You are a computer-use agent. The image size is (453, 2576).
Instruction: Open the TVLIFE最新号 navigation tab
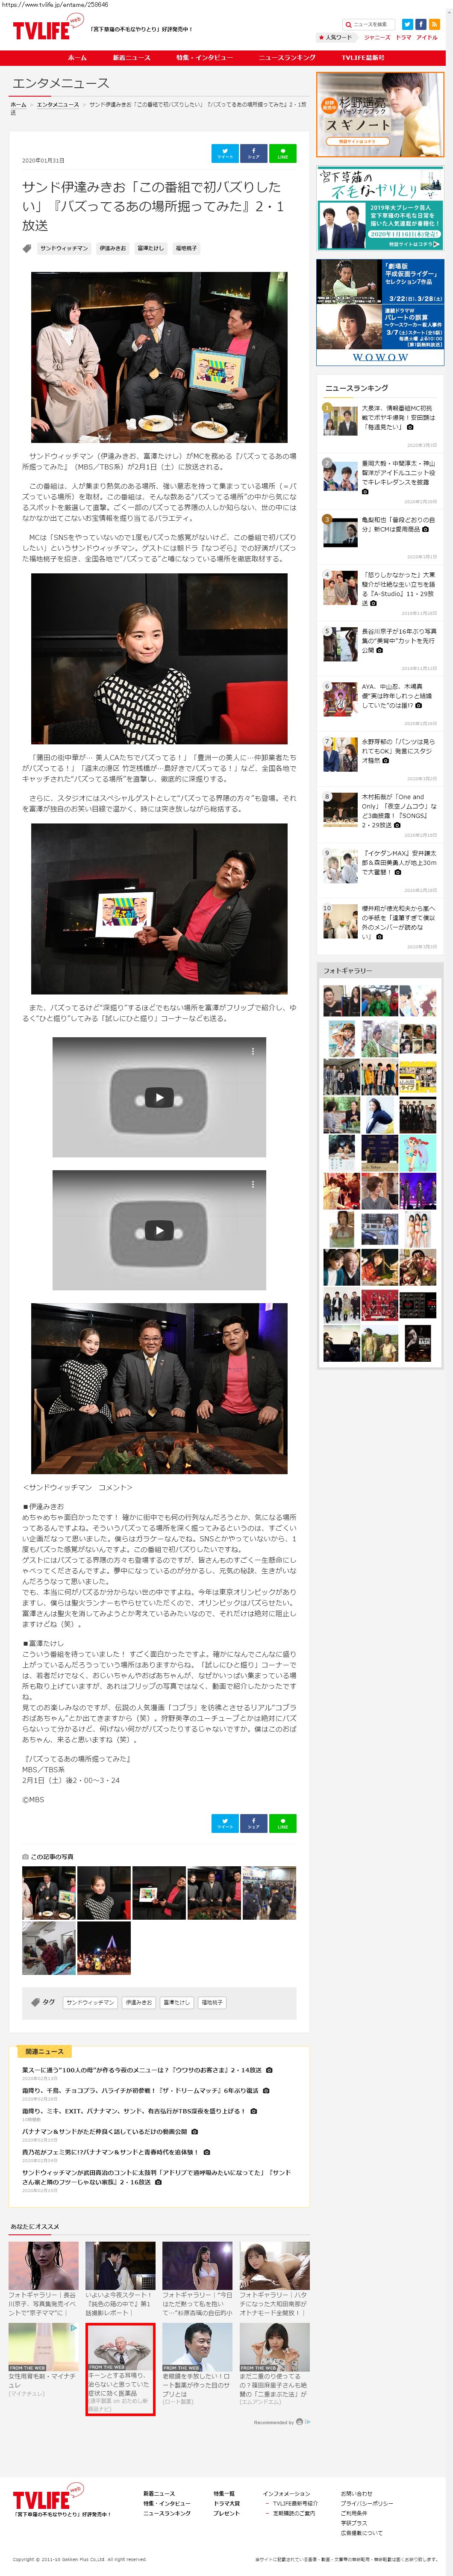point(363,58)
